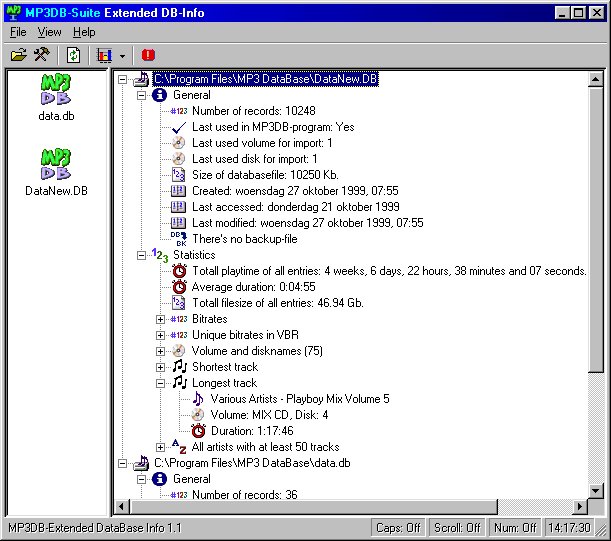
Task: Open the View menu
Action: click(49, 32)
